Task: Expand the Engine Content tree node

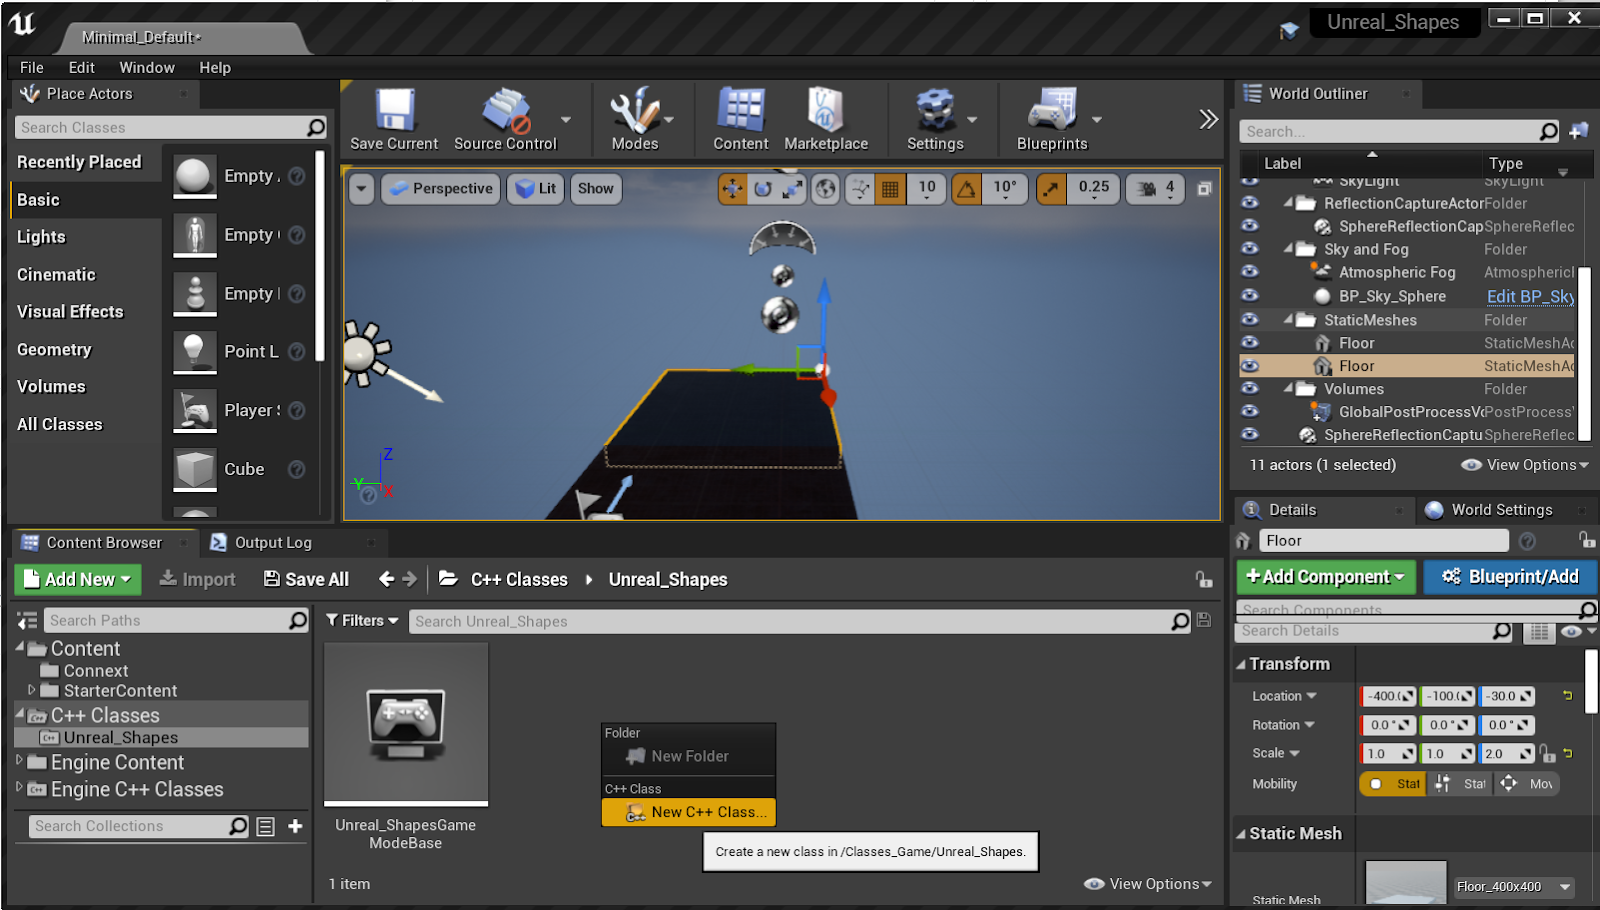Action: (19, 761)
